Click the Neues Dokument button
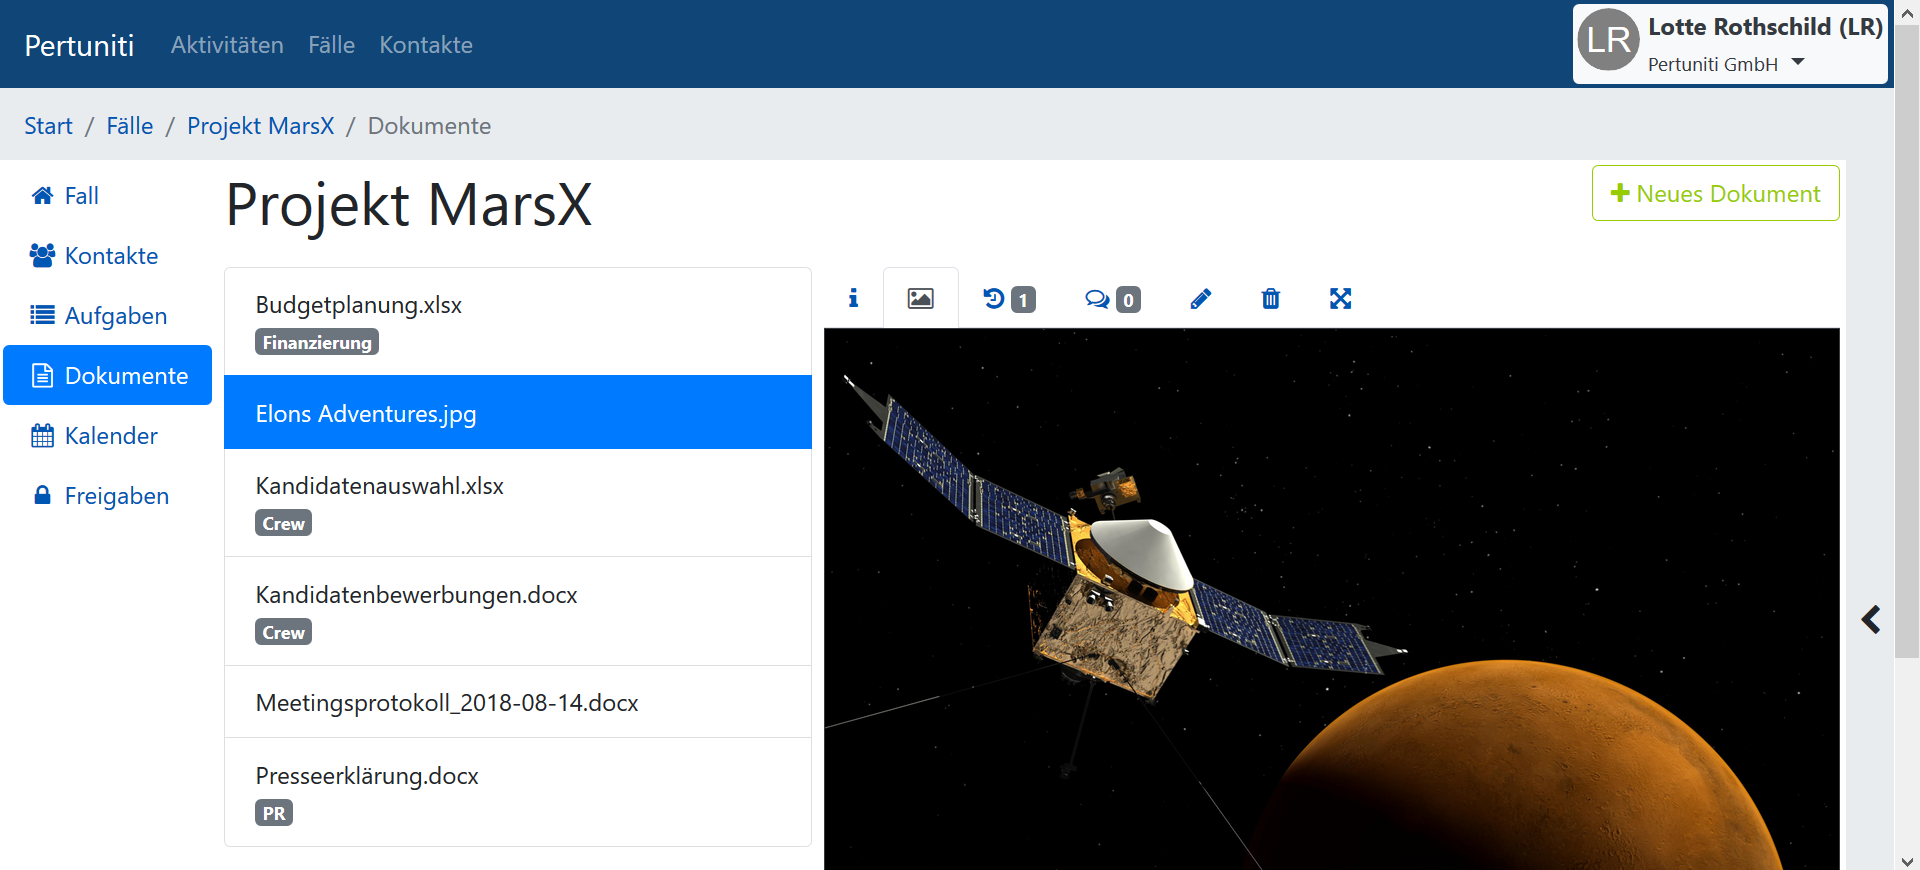 (x=1714, y=193)
